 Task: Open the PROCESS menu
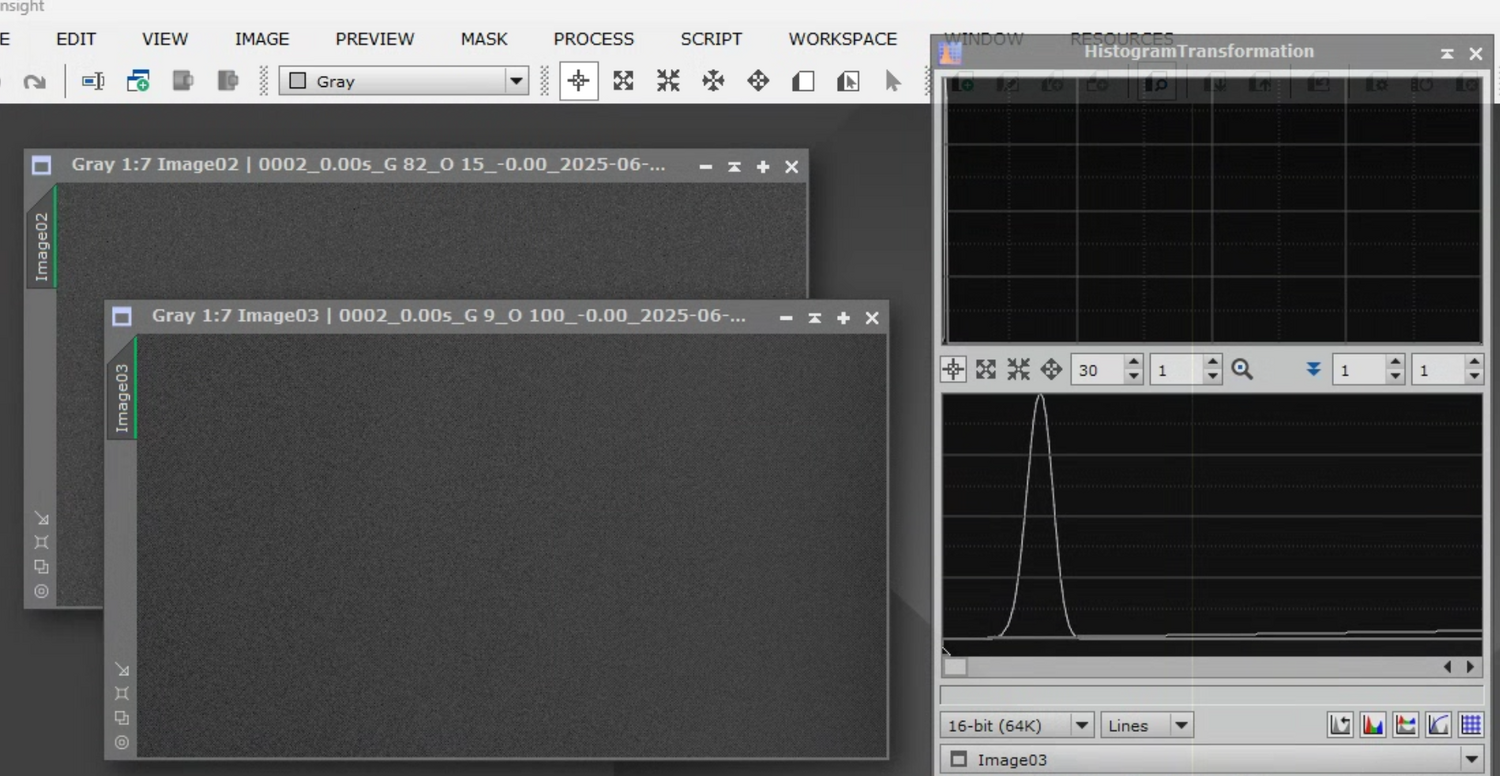(x=594, y=39)
